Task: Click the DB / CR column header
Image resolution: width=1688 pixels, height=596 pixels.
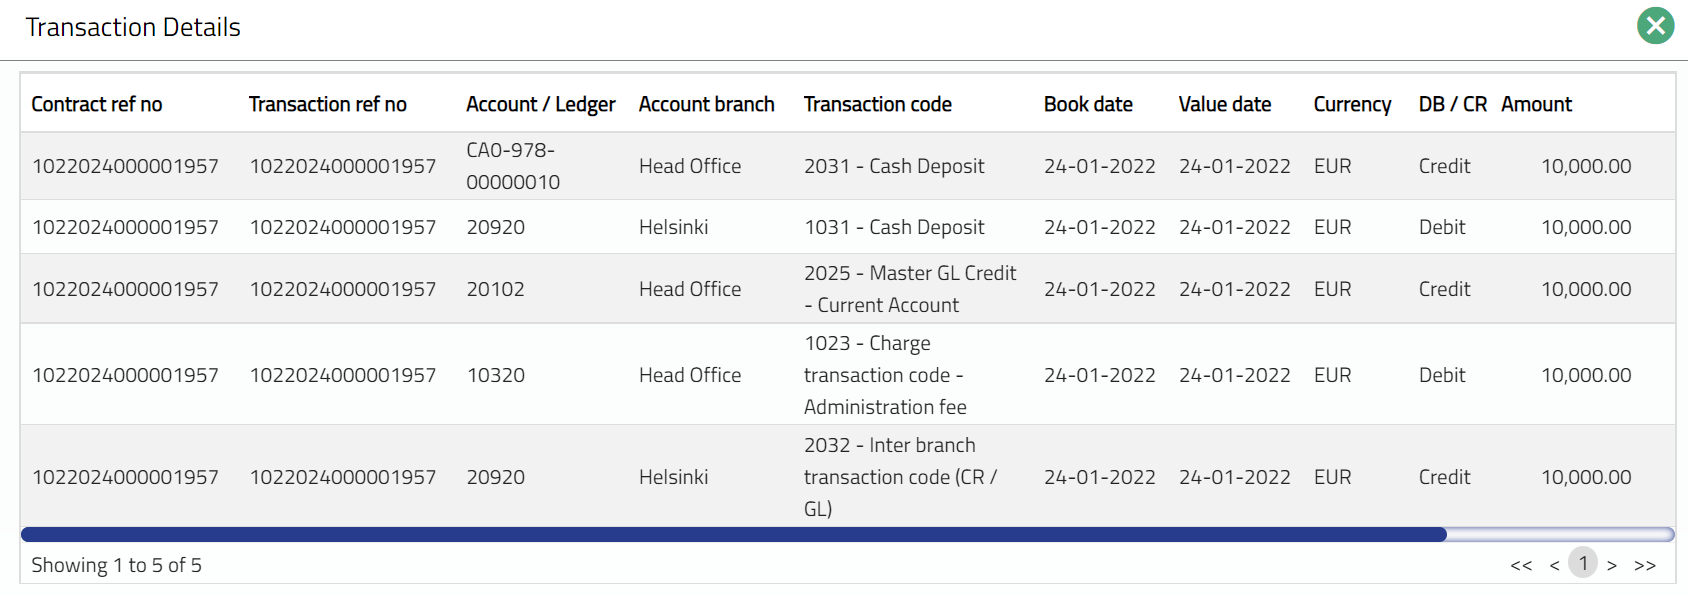Action: coord(1452,104)
